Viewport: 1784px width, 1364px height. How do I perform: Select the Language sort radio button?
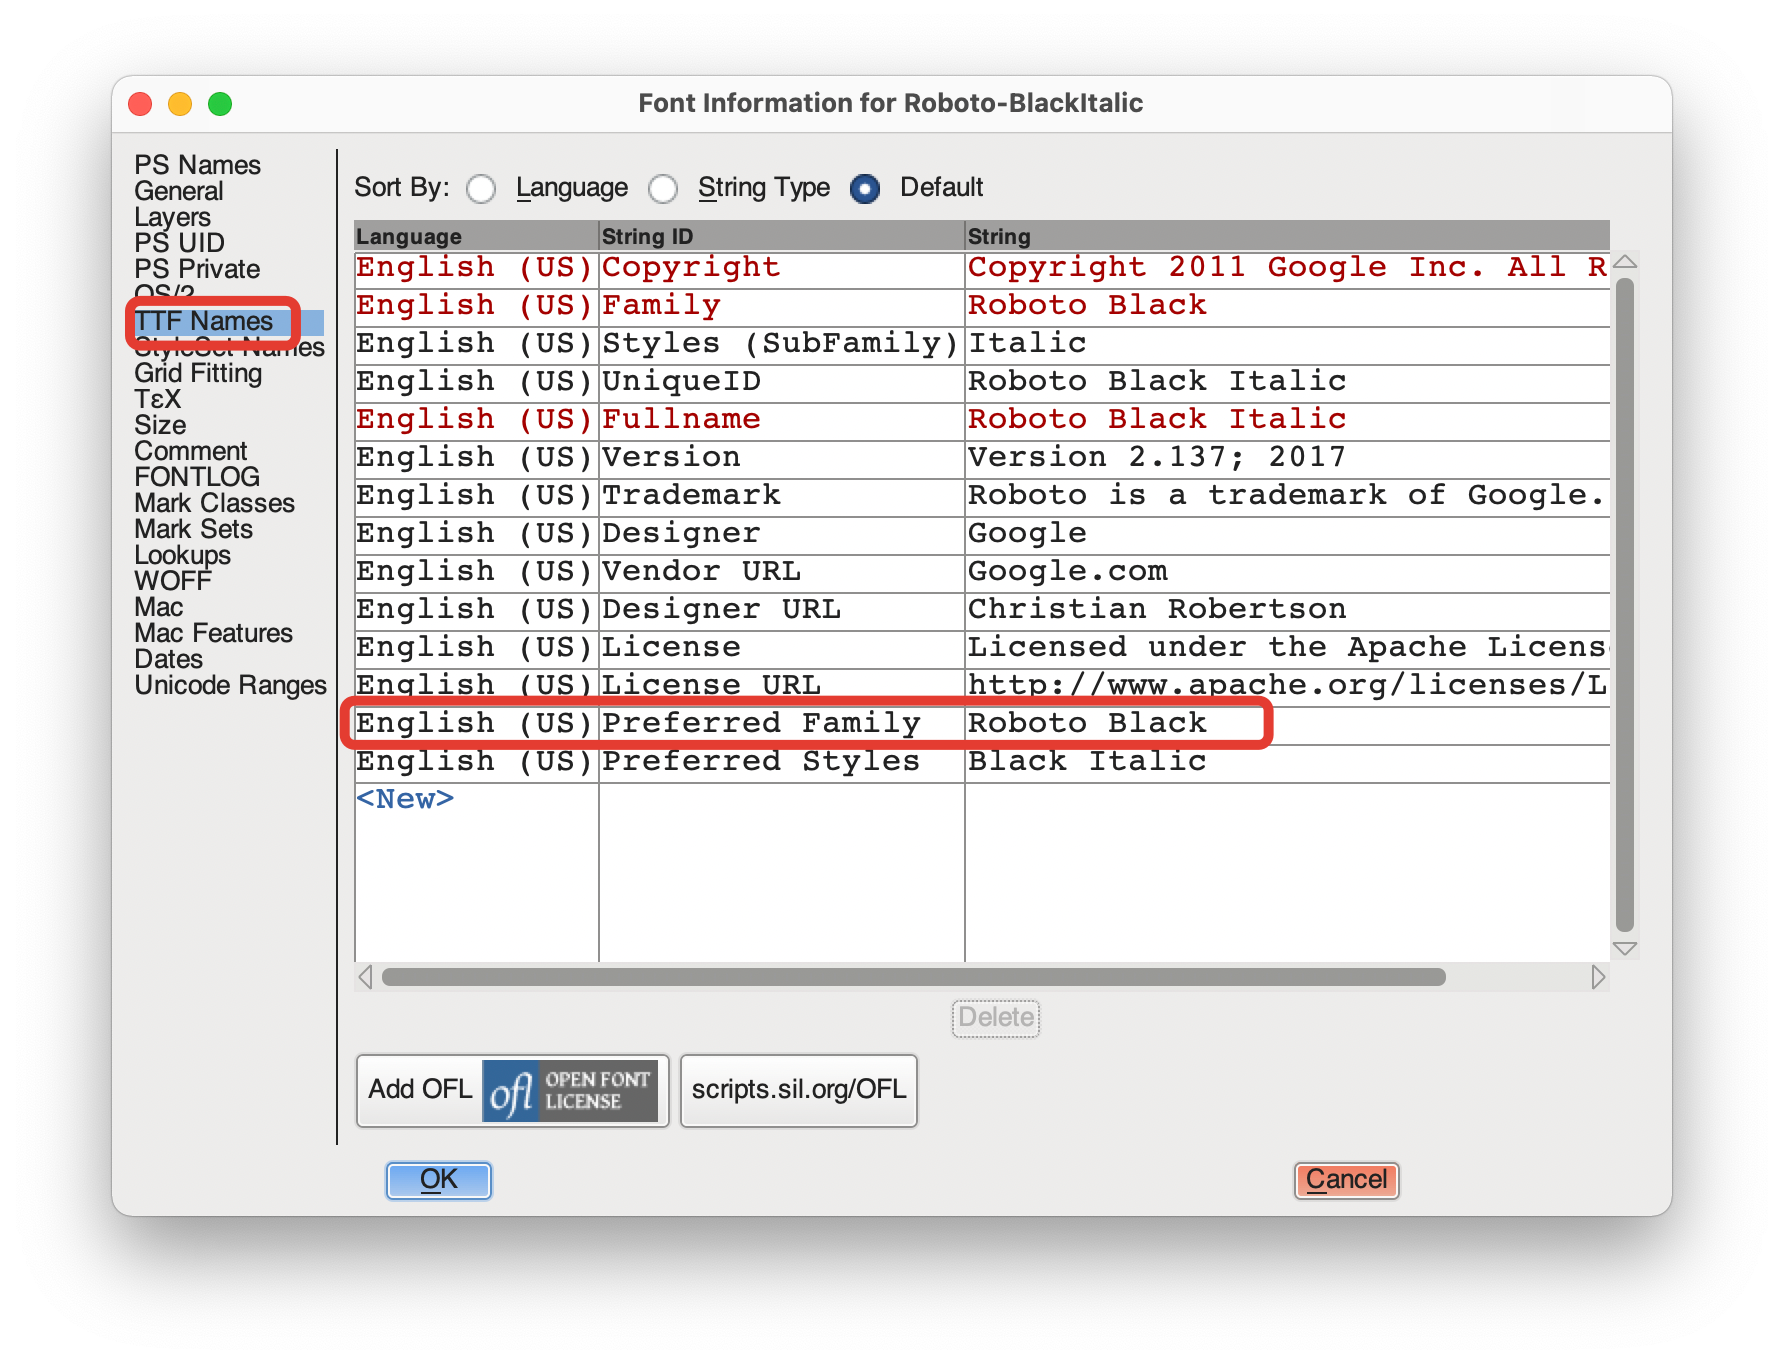(481, 188)
